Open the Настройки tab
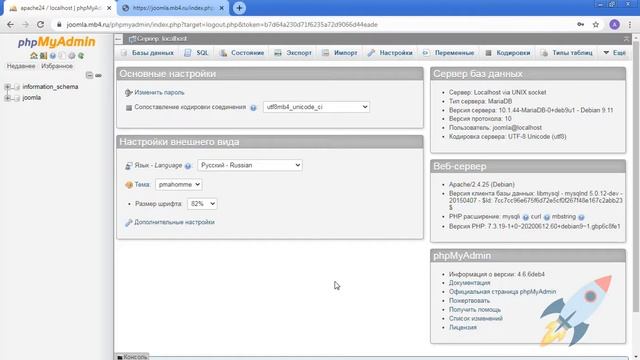The height and width of the screenshot is (360, 640). click(390, 53)
